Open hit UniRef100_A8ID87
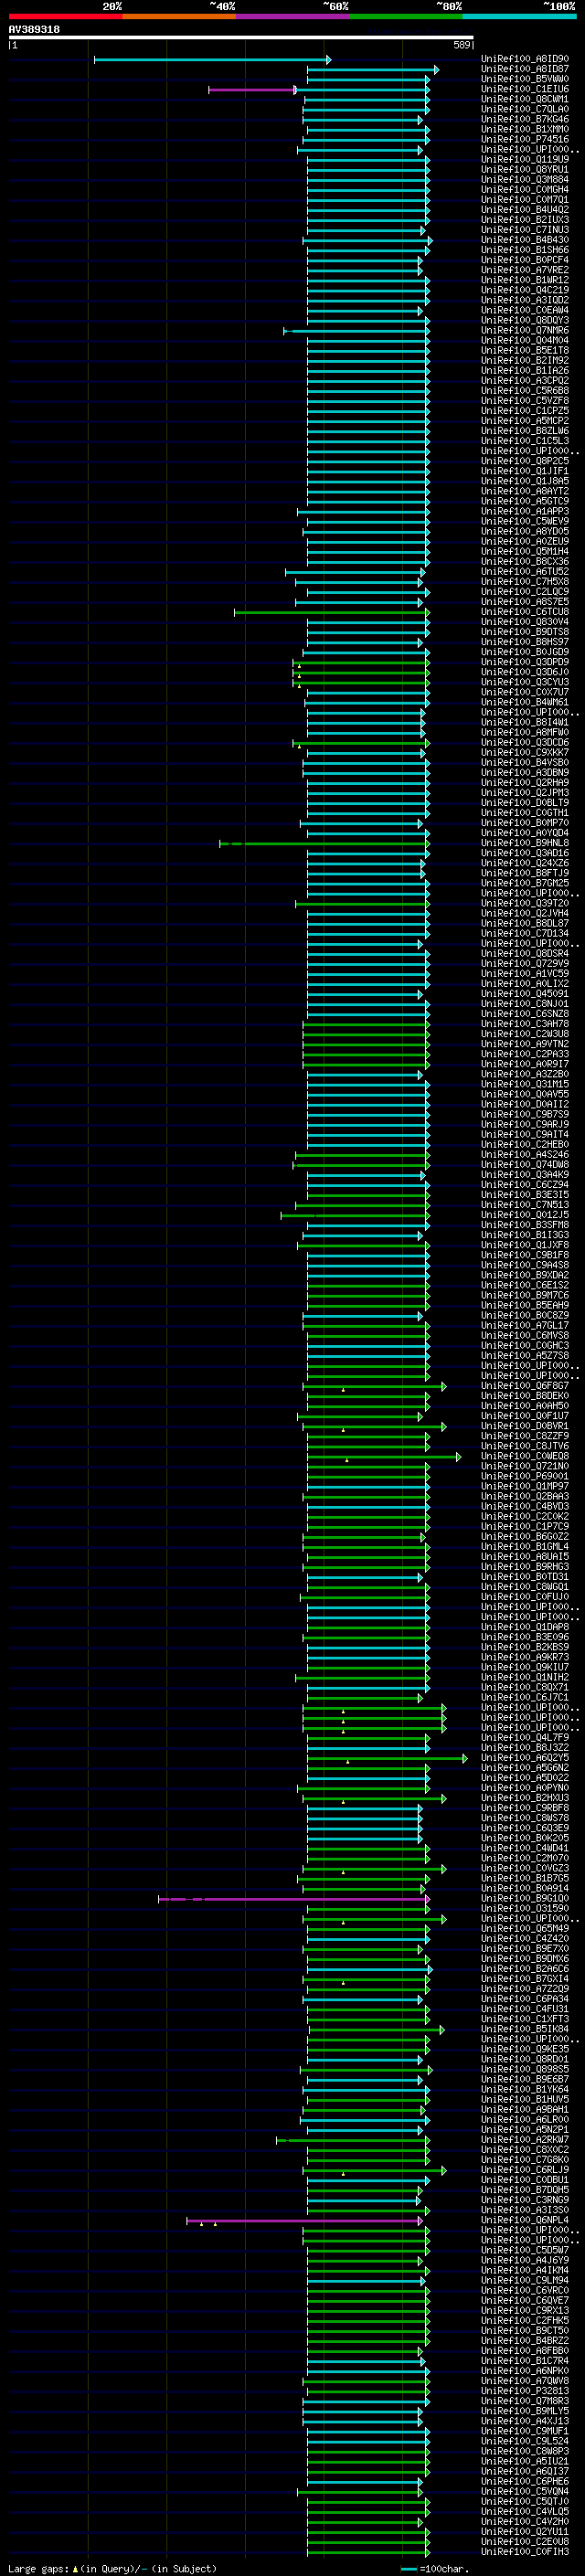This screenshot has width=585, height=2576. pos(525,69)
